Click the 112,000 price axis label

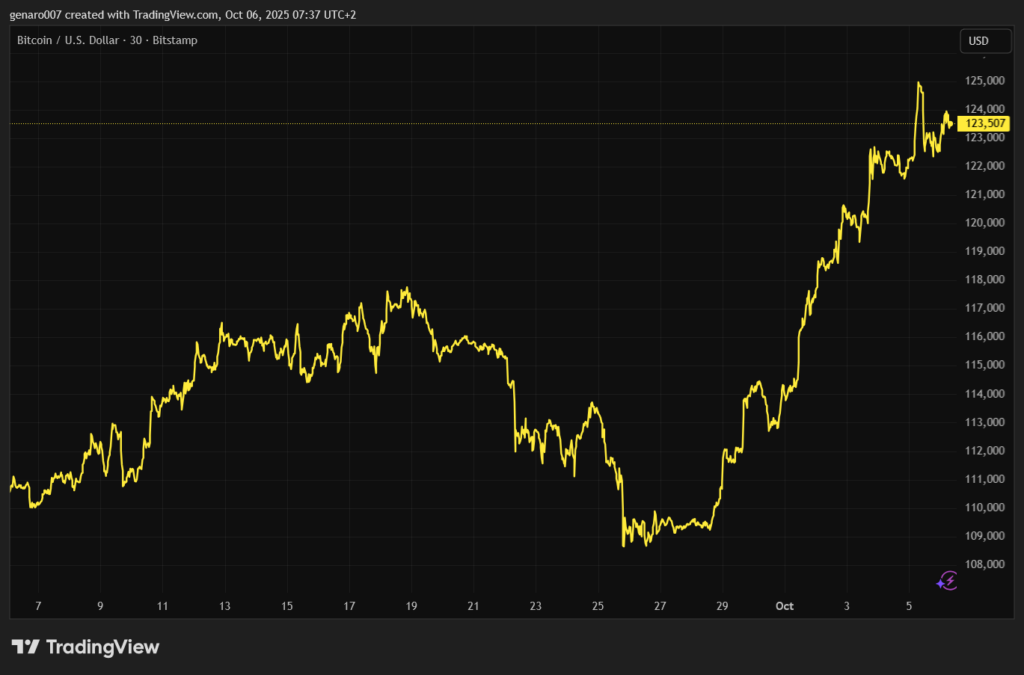point(985,451)
